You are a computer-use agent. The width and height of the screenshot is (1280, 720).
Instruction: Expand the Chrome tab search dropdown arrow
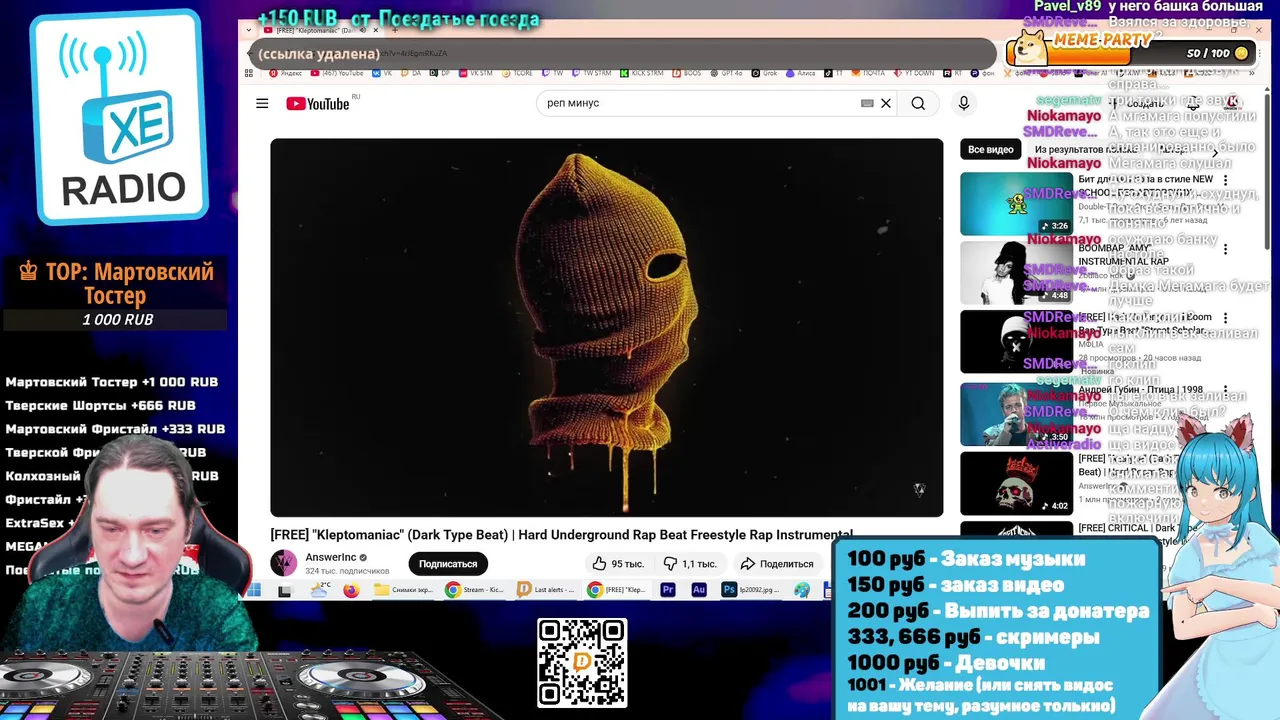pyautogui.click(x=249, y=30)
